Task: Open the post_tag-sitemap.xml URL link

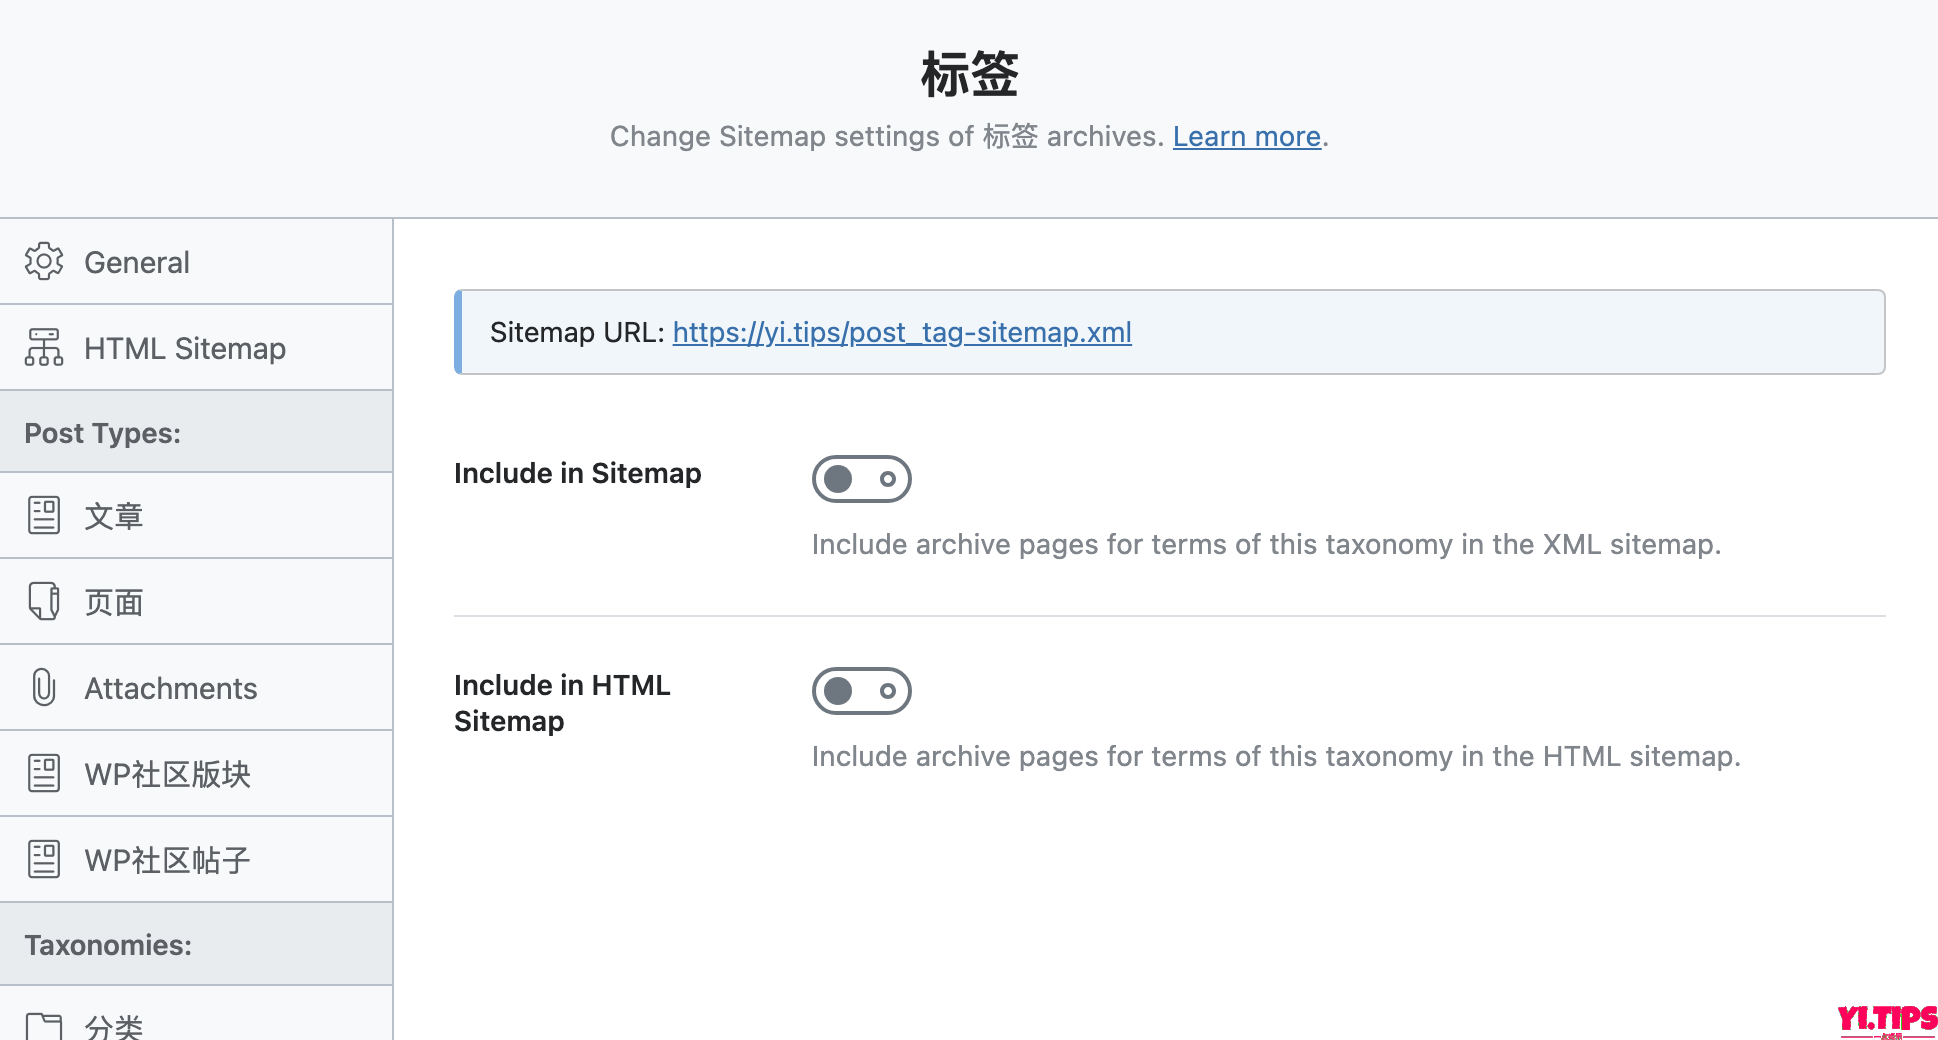Action: coord(902,332)
